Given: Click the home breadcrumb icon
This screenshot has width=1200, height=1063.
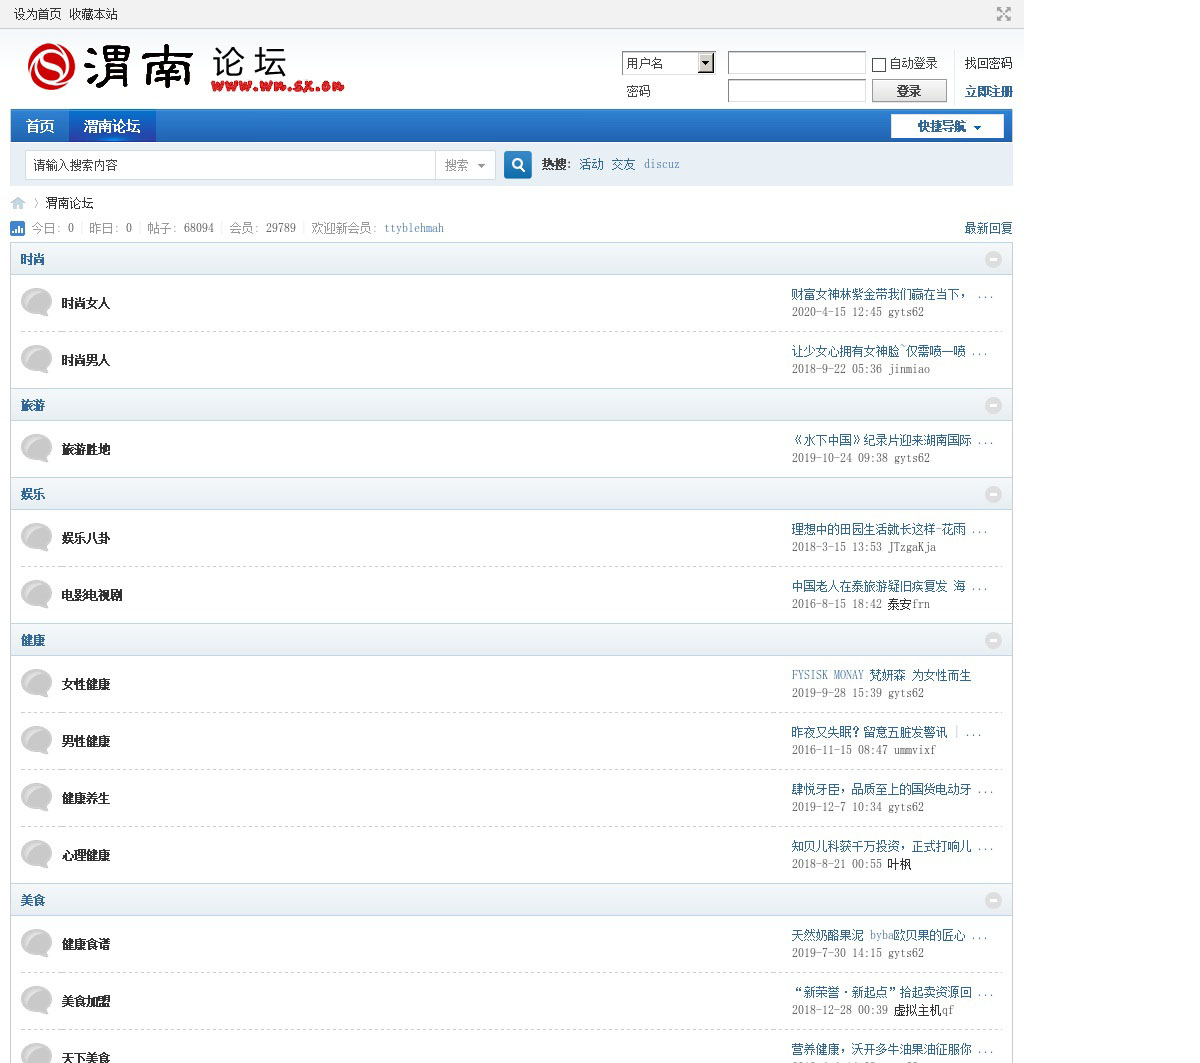Looking at the screenshot, I should (x=18, y=203).
